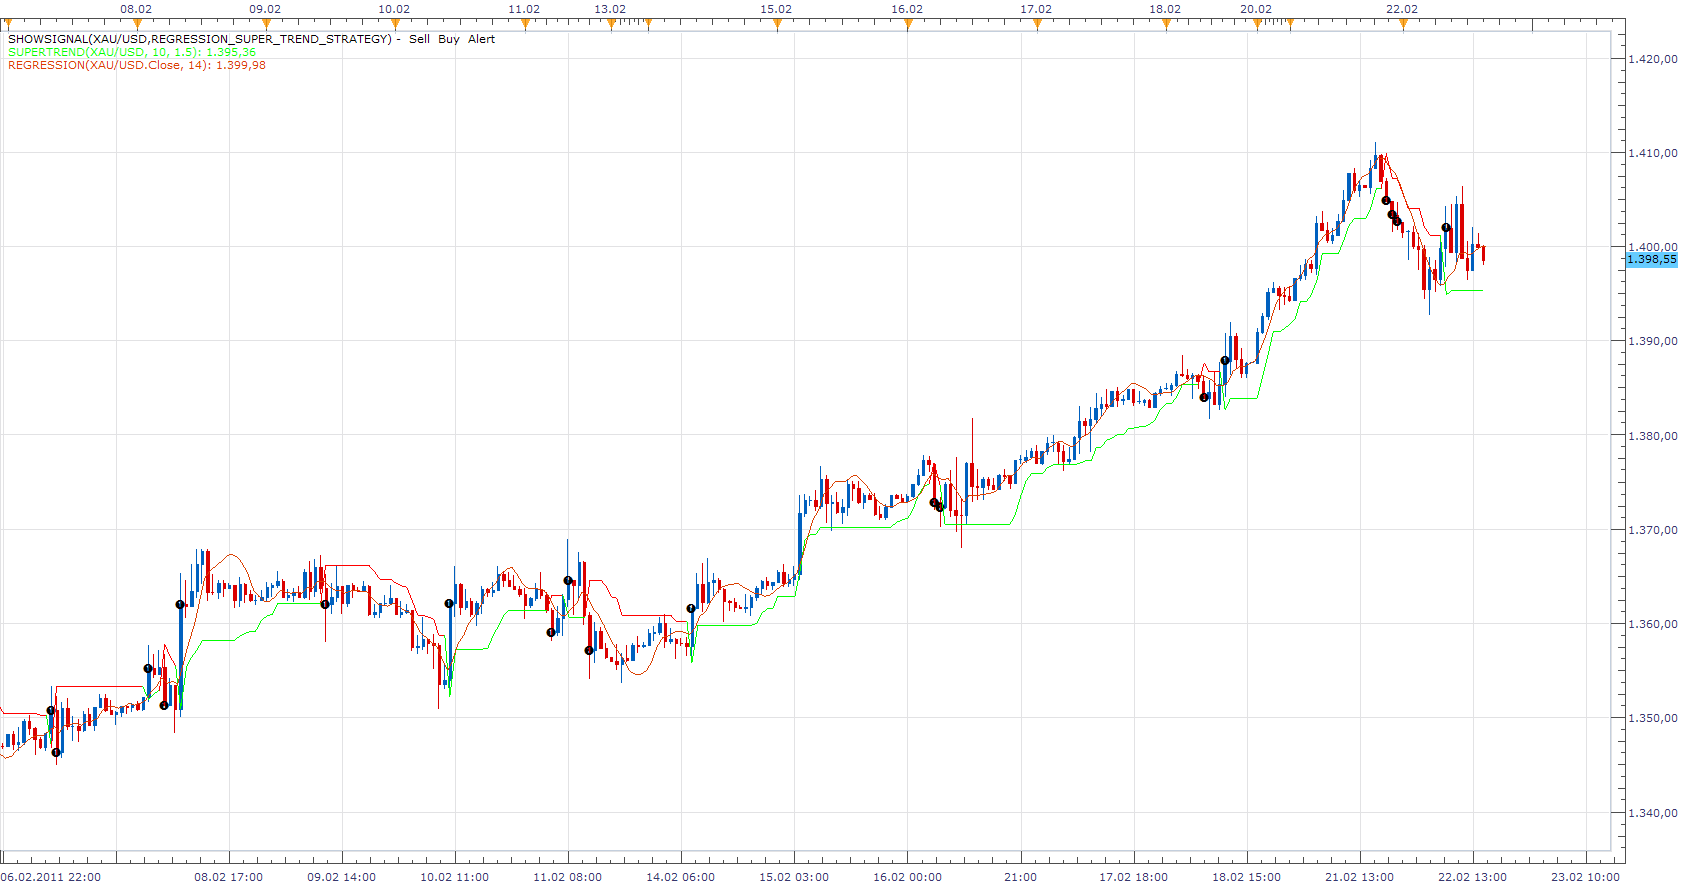1682x888 pixels.
Task: Click the 21.02 13:00 time axis label
Action: click(1360, 877)
